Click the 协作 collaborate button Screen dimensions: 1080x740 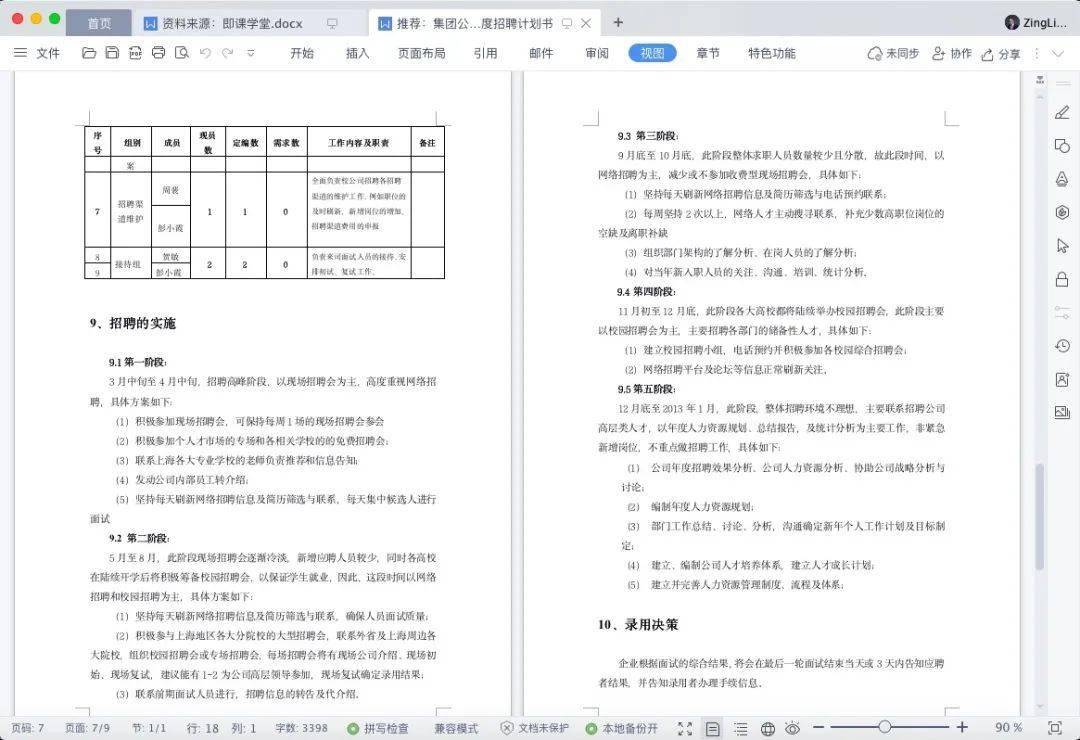tap(952, 53)
